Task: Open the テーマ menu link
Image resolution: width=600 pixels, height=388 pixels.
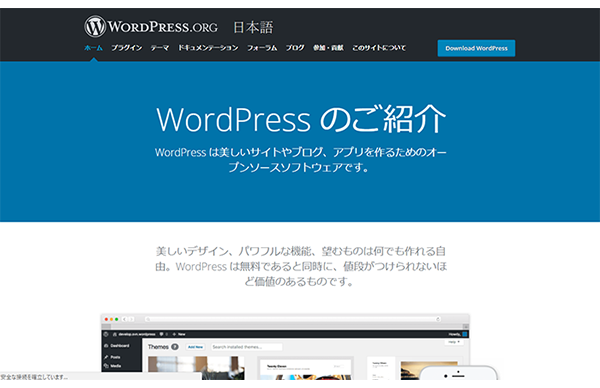Action: click(160, 48)
